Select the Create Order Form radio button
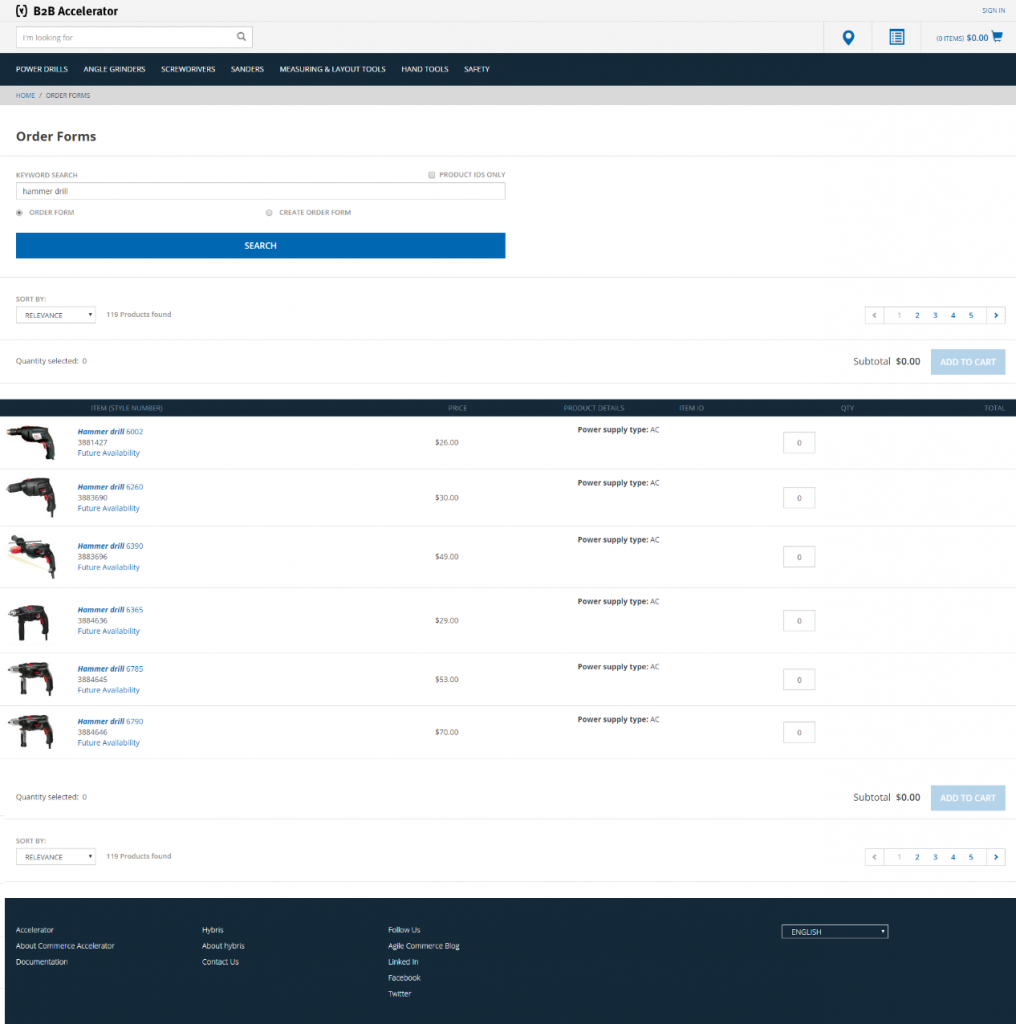The width and height of the screenshot is (1016, 1024). [269, 212]
